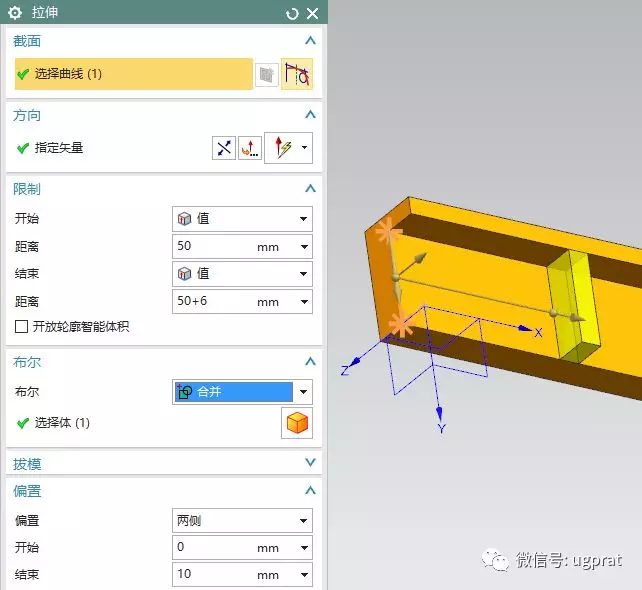Collapse the 偏置 section

pyautogui.click(x=310, y=490)
